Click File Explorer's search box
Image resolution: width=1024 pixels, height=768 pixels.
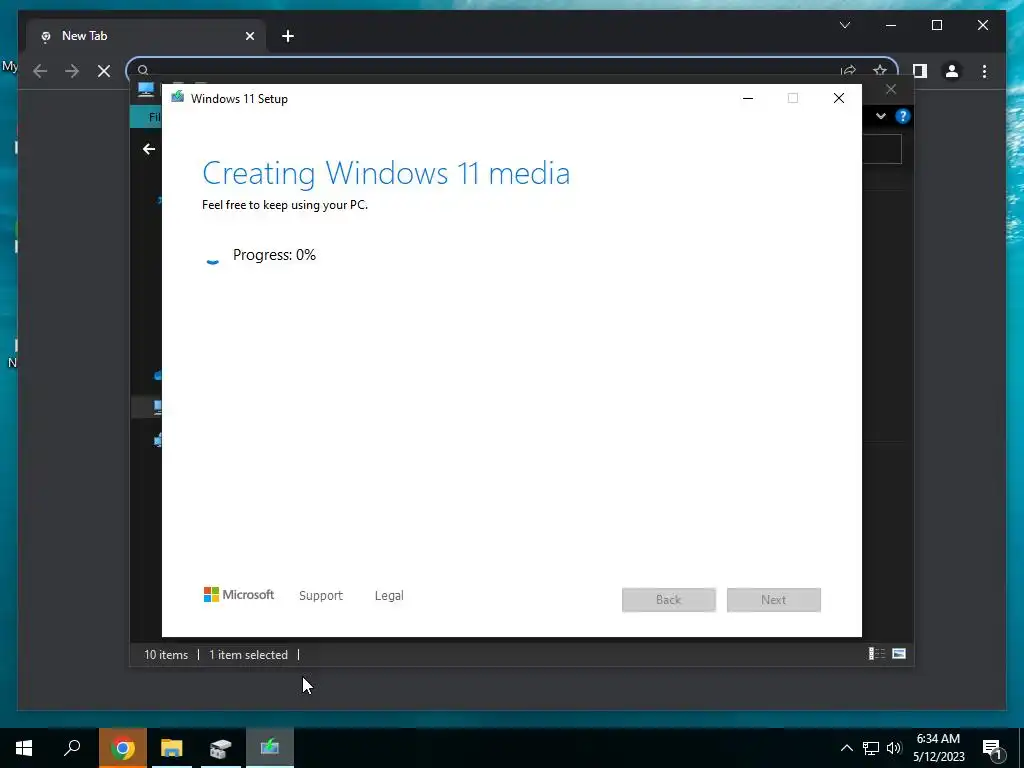(882, 150)
